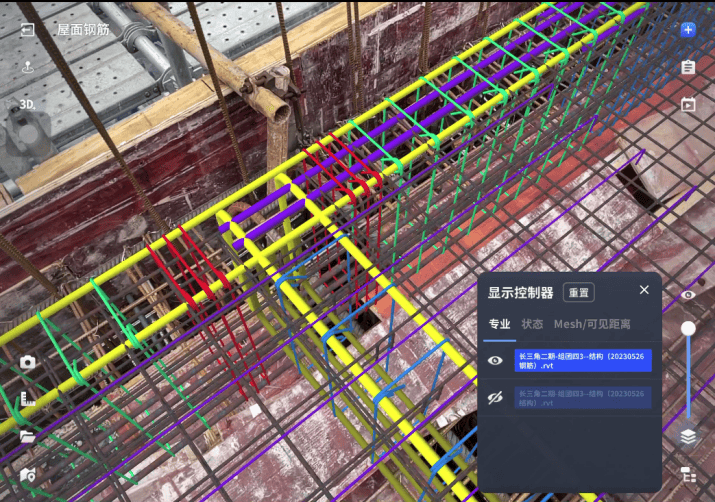Click the 重置 reset button

pyautogui.click(x=578, y=292)
